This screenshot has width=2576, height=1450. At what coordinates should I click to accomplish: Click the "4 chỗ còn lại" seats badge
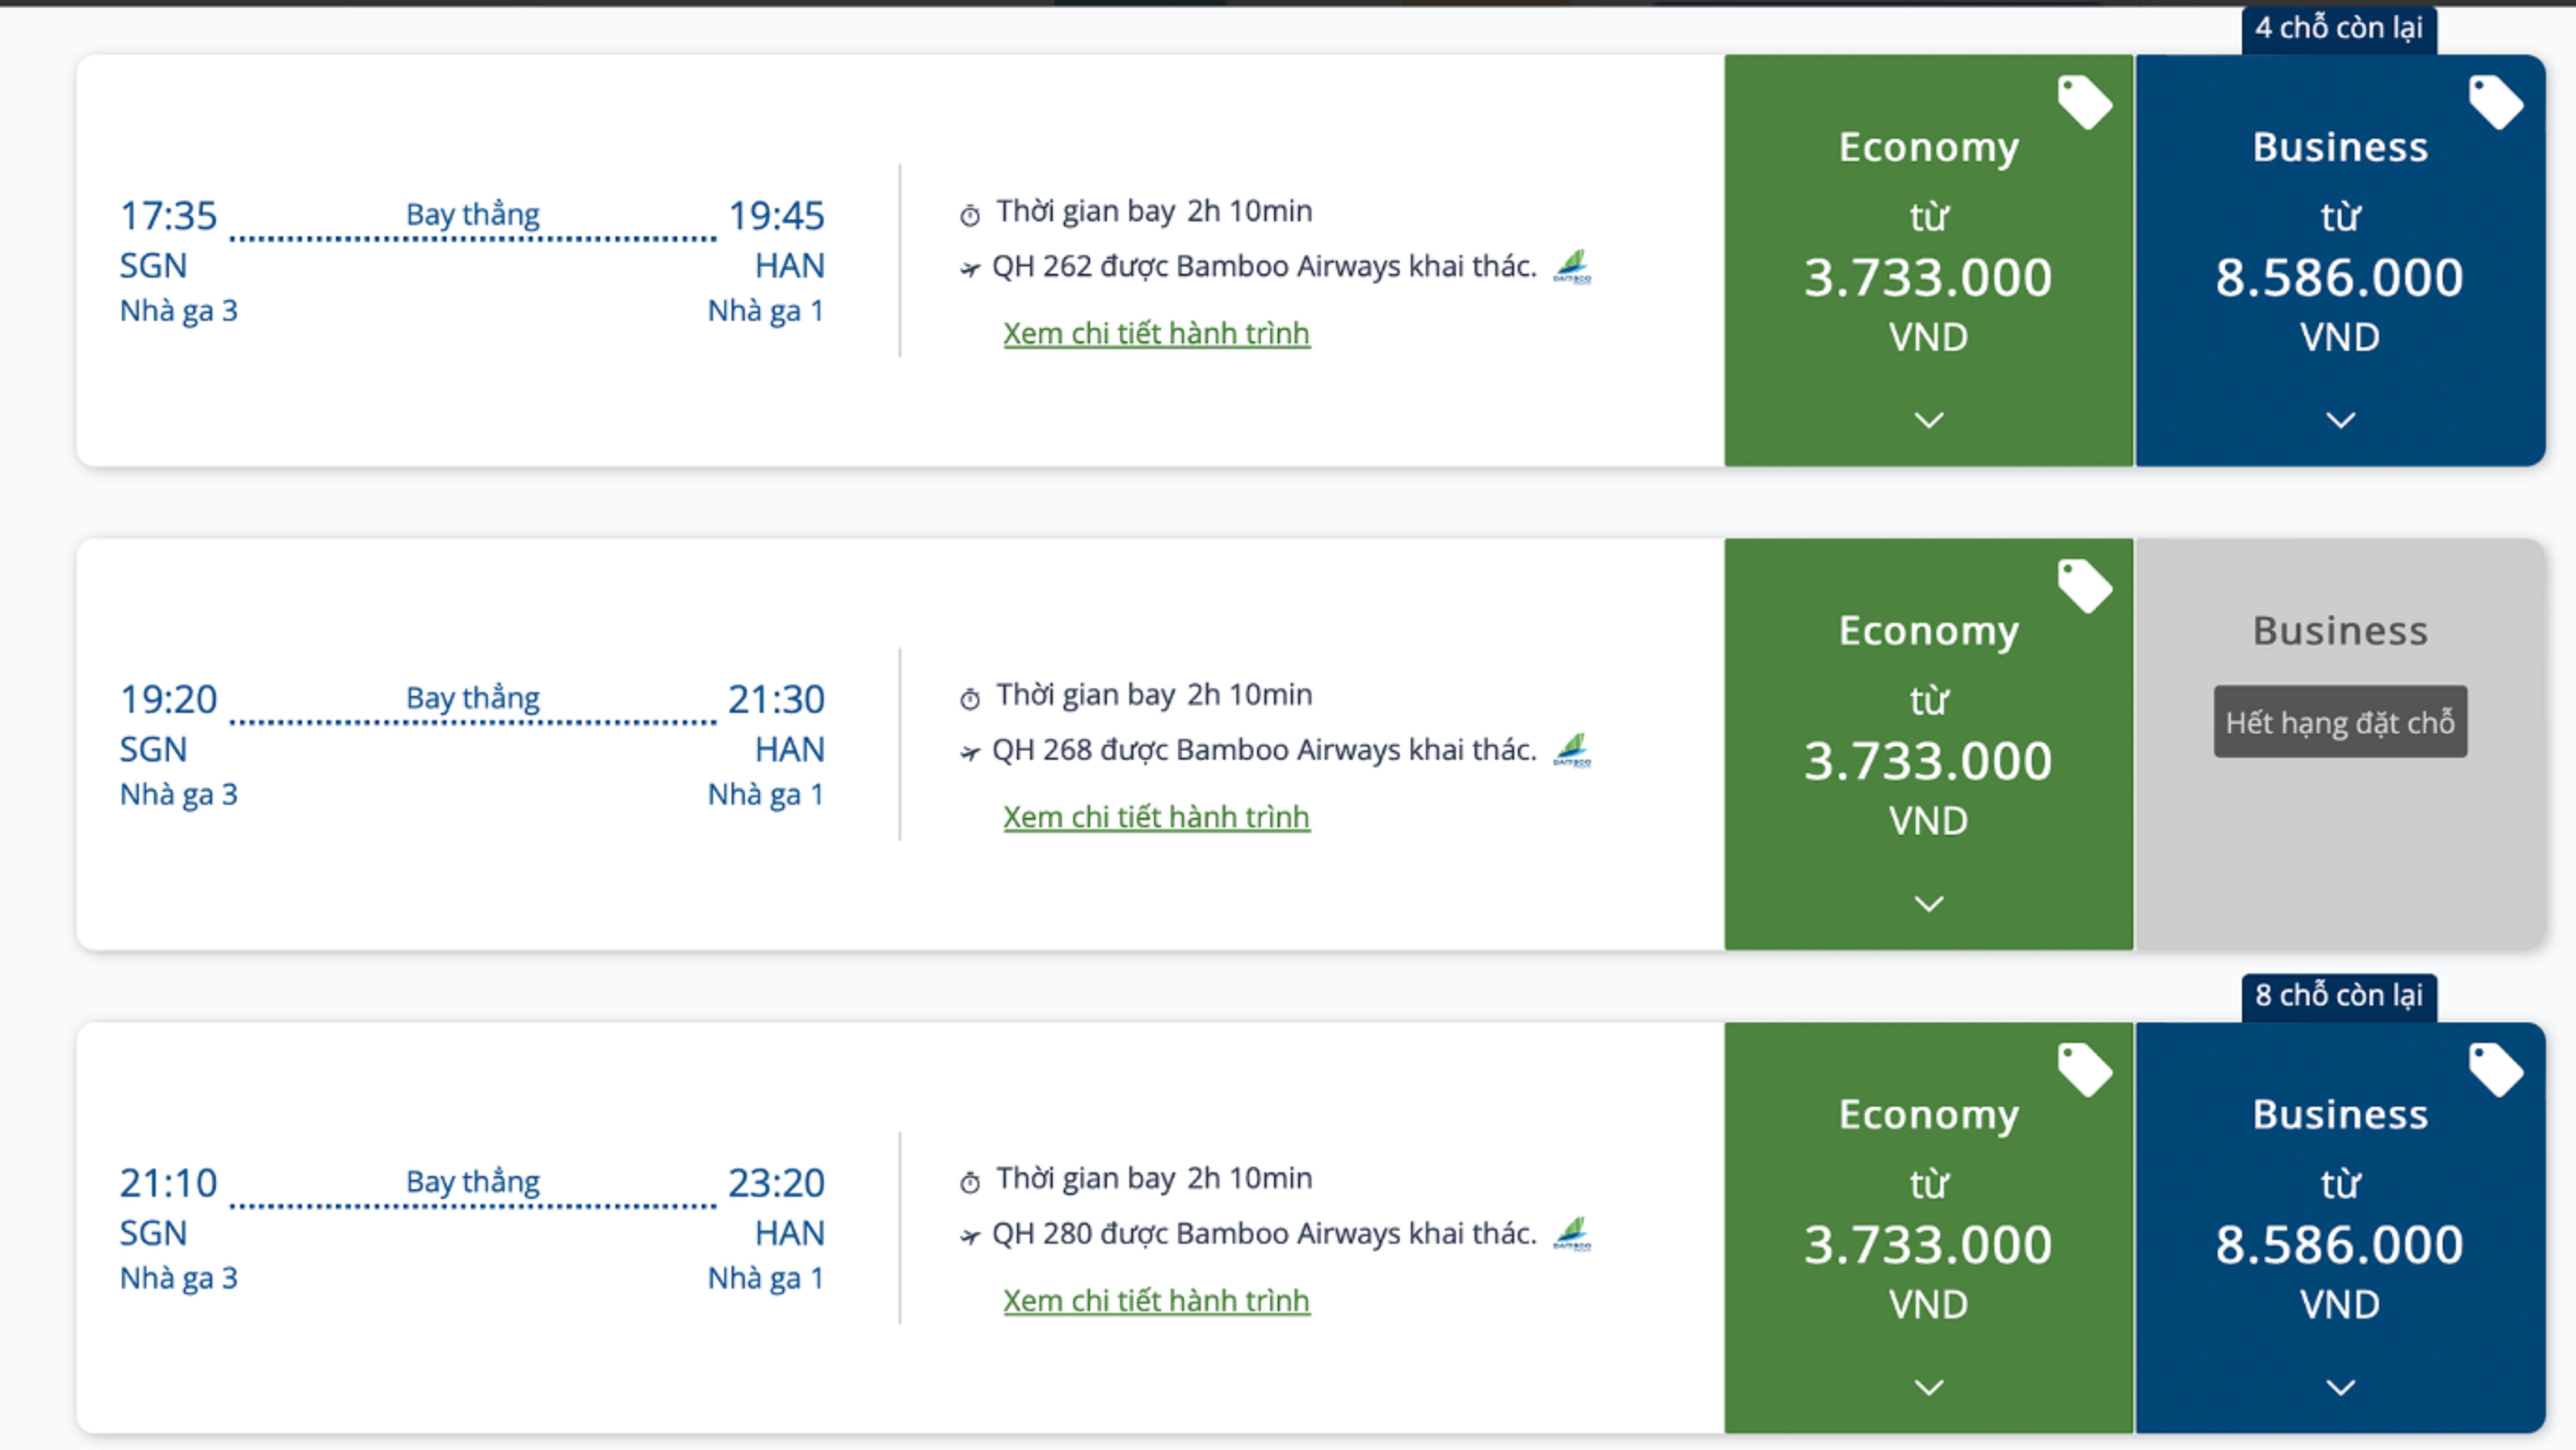tap(2338, 28)
